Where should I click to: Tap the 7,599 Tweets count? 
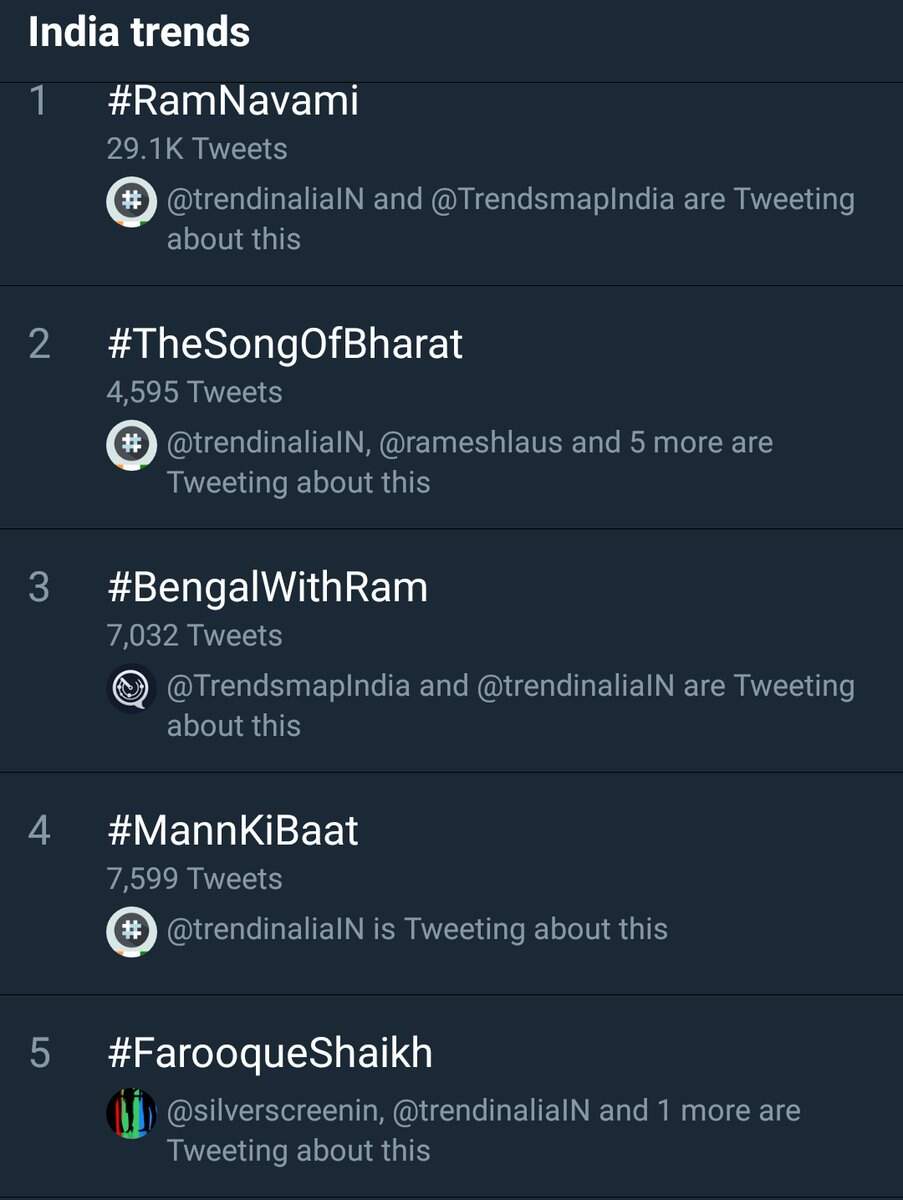point(194,879)
